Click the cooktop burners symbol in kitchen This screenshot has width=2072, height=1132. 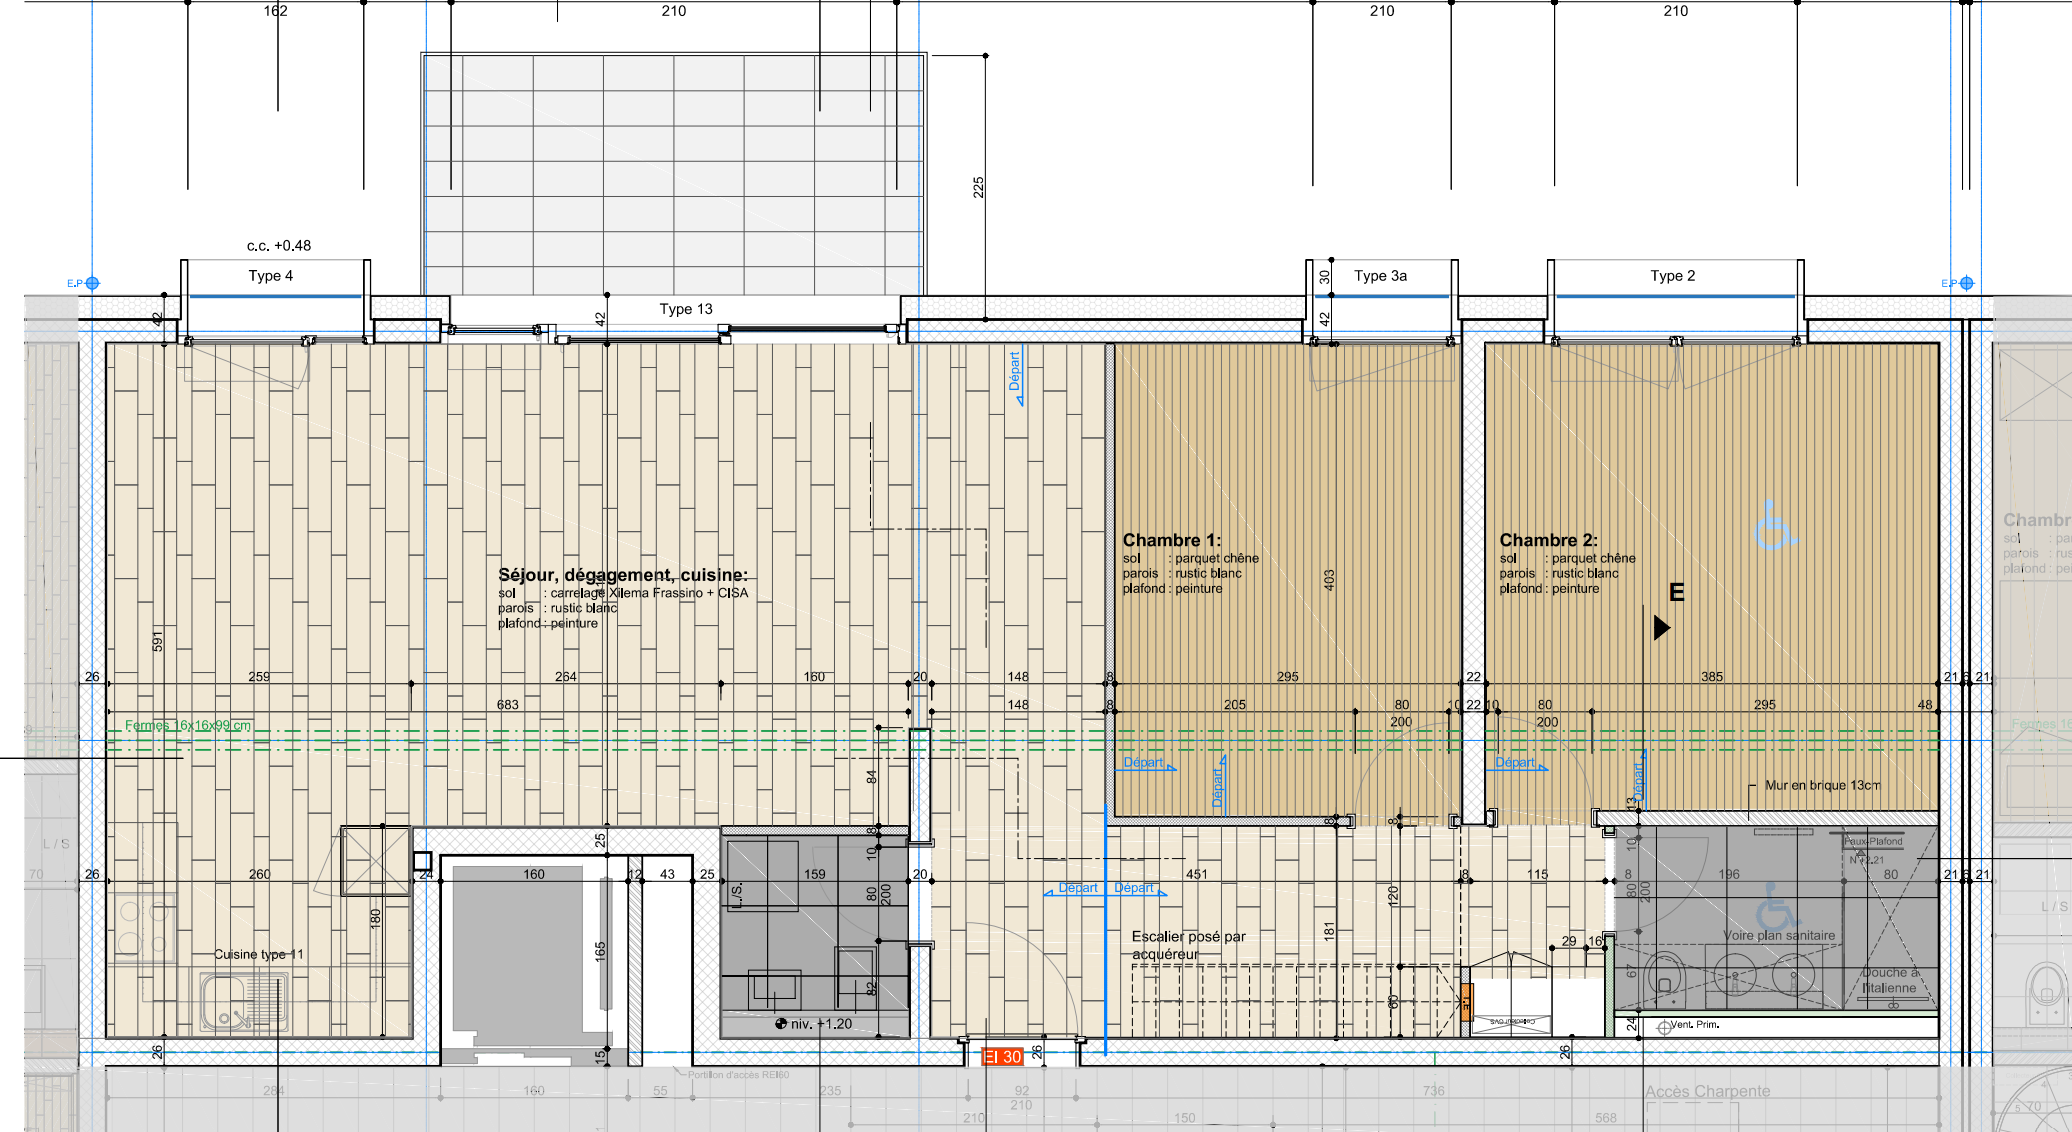click(x=144, y=927)
